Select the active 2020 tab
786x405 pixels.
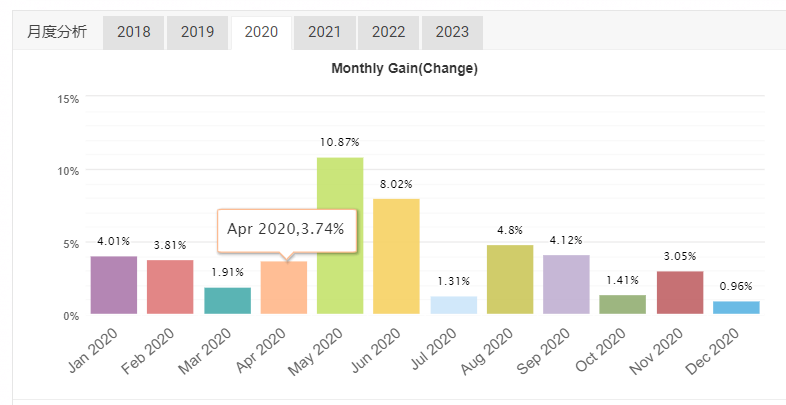click(x=261, y=32)
